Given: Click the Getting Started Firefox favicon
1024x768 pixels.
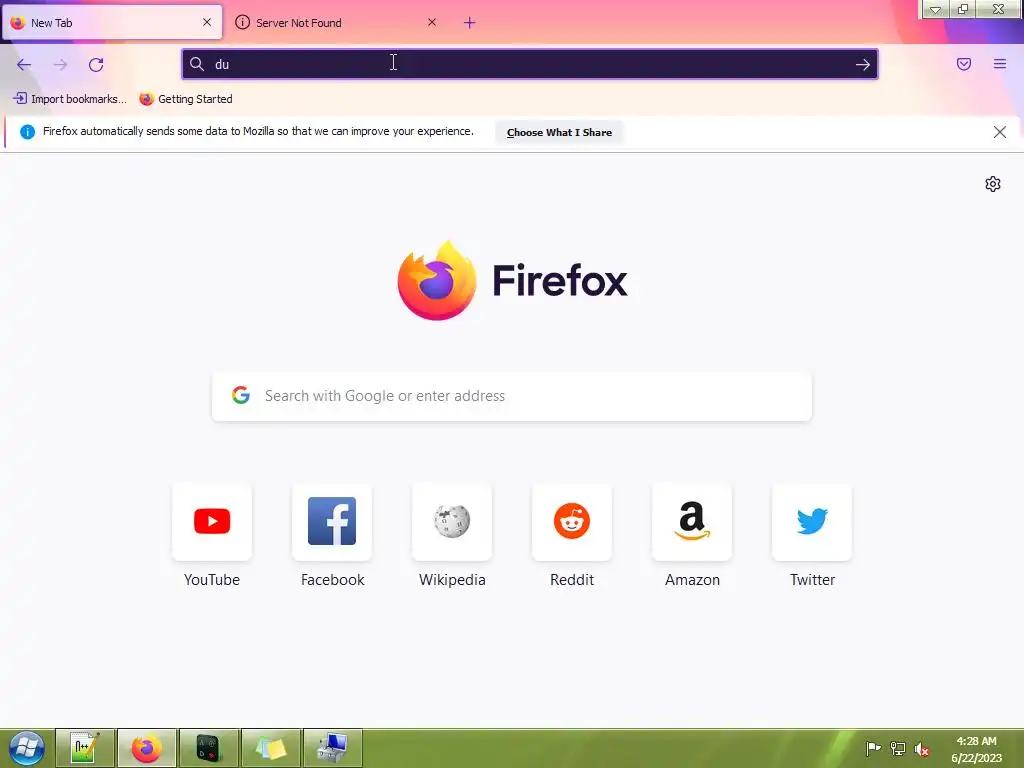Looking at the screenshot, I should coord(146,99).
